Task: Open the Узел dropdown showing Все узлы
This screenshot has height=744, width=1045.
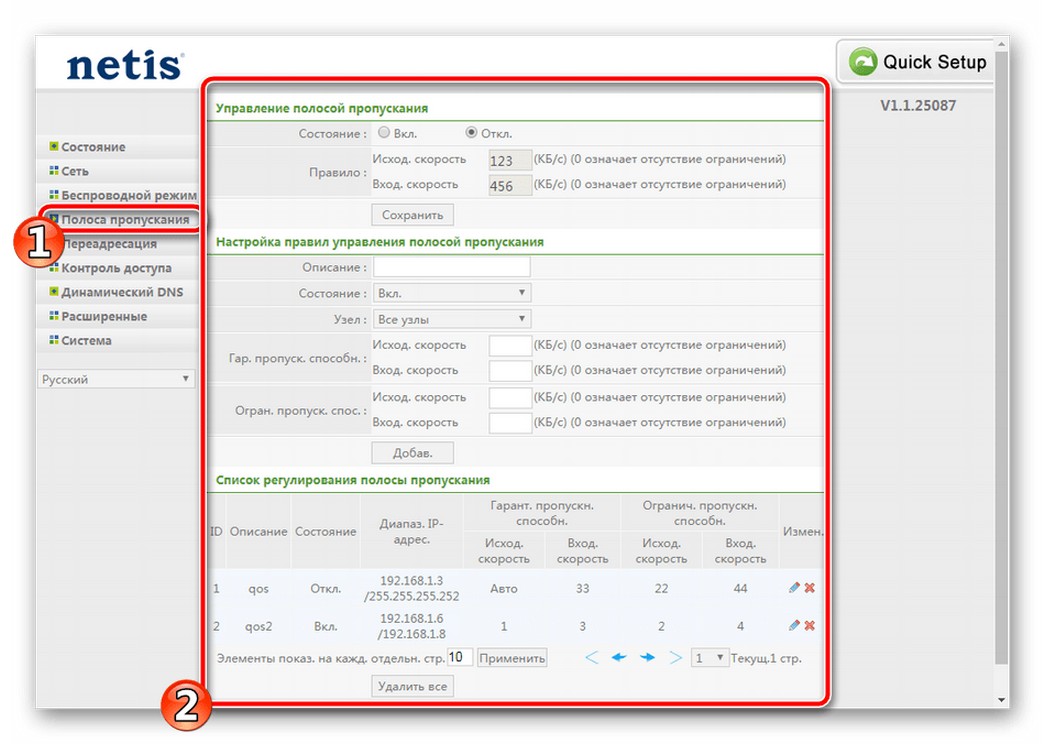Action: pyautogui.click(x=452, y=319)
